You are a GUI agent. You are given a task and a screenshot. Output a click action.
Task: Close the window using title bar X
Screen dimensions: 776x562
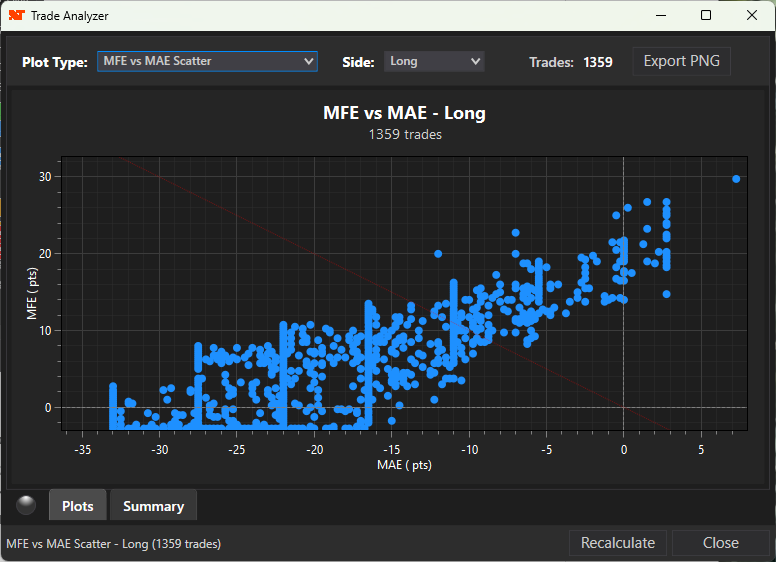click(x=752, y=16)
